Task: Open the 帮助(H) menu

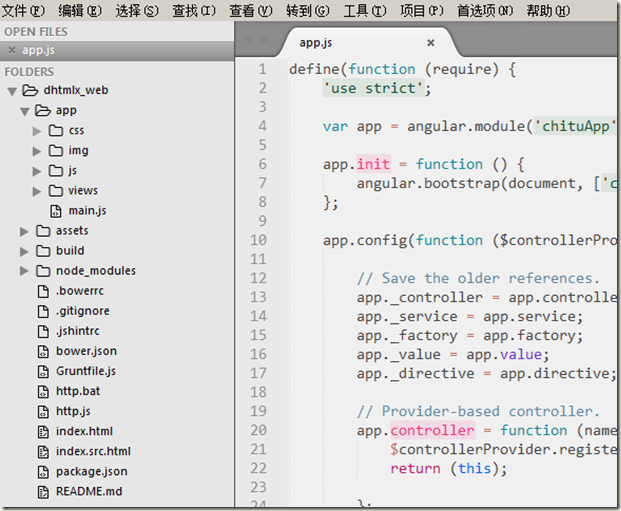Action: coord(549,11)
